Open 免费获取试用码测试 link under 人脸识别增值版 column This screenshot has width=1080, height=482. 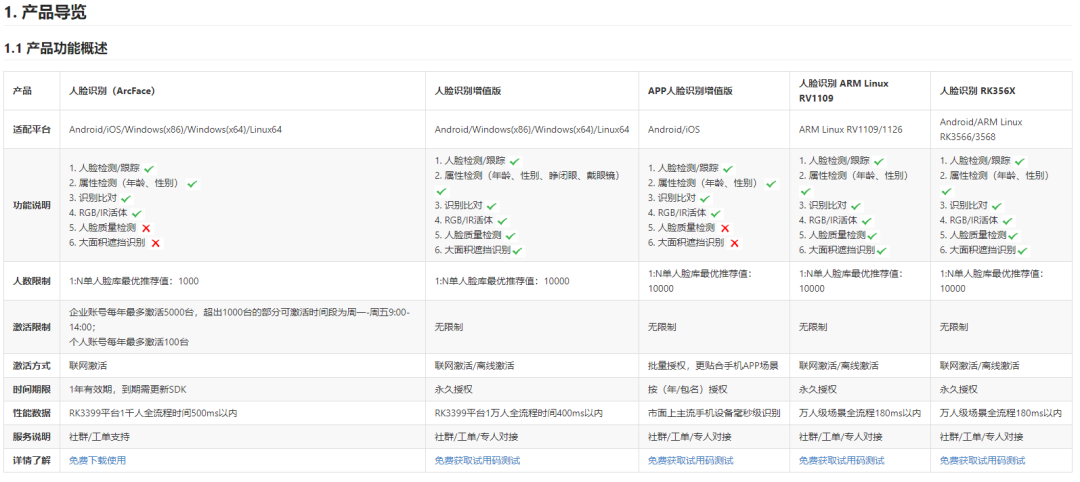click(477, 460)
